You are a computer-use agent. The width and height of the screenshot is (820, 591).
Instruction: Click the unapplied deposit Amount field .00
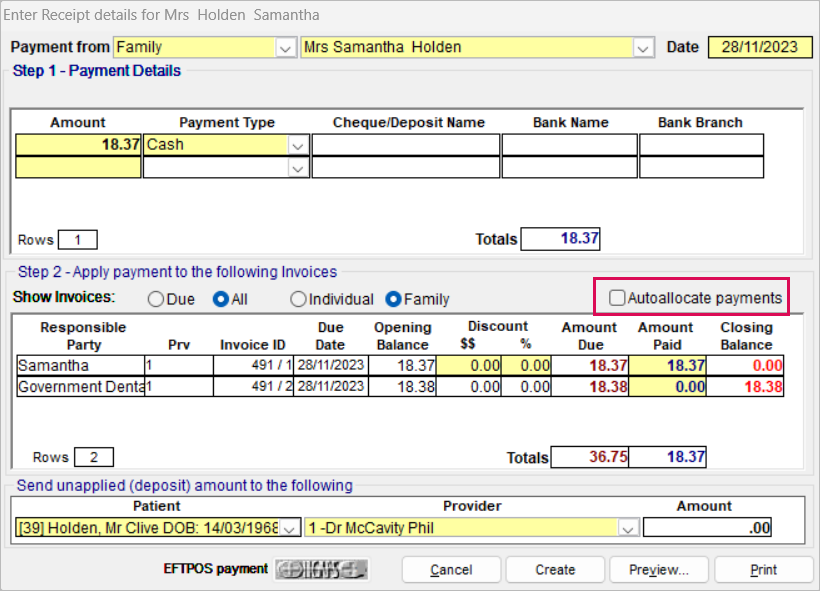point(707,528)
